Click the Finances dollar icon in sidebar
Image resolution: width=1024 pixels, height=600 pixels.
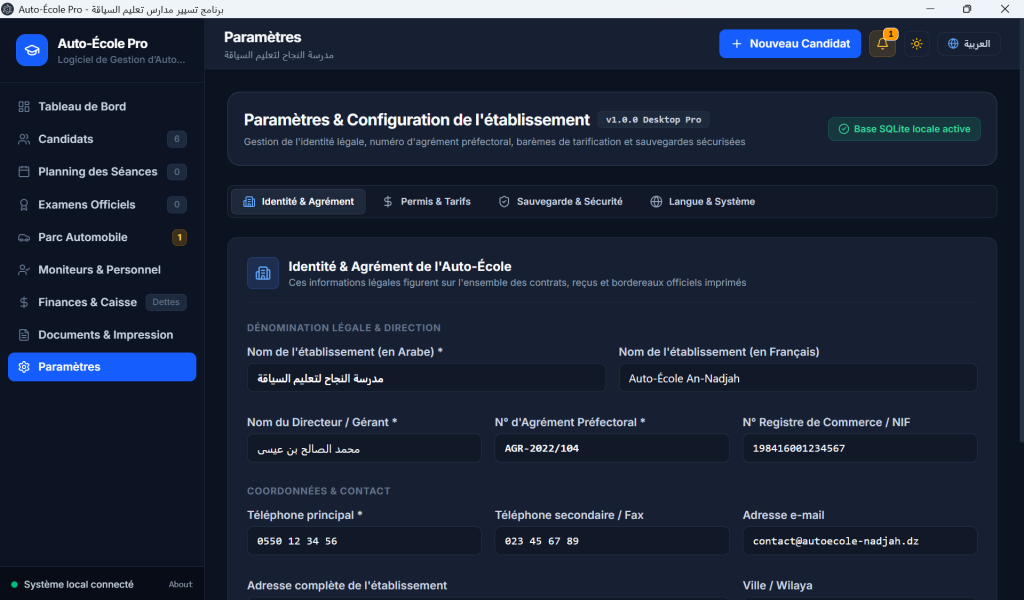pyautogui.click(x=24, y=302)
